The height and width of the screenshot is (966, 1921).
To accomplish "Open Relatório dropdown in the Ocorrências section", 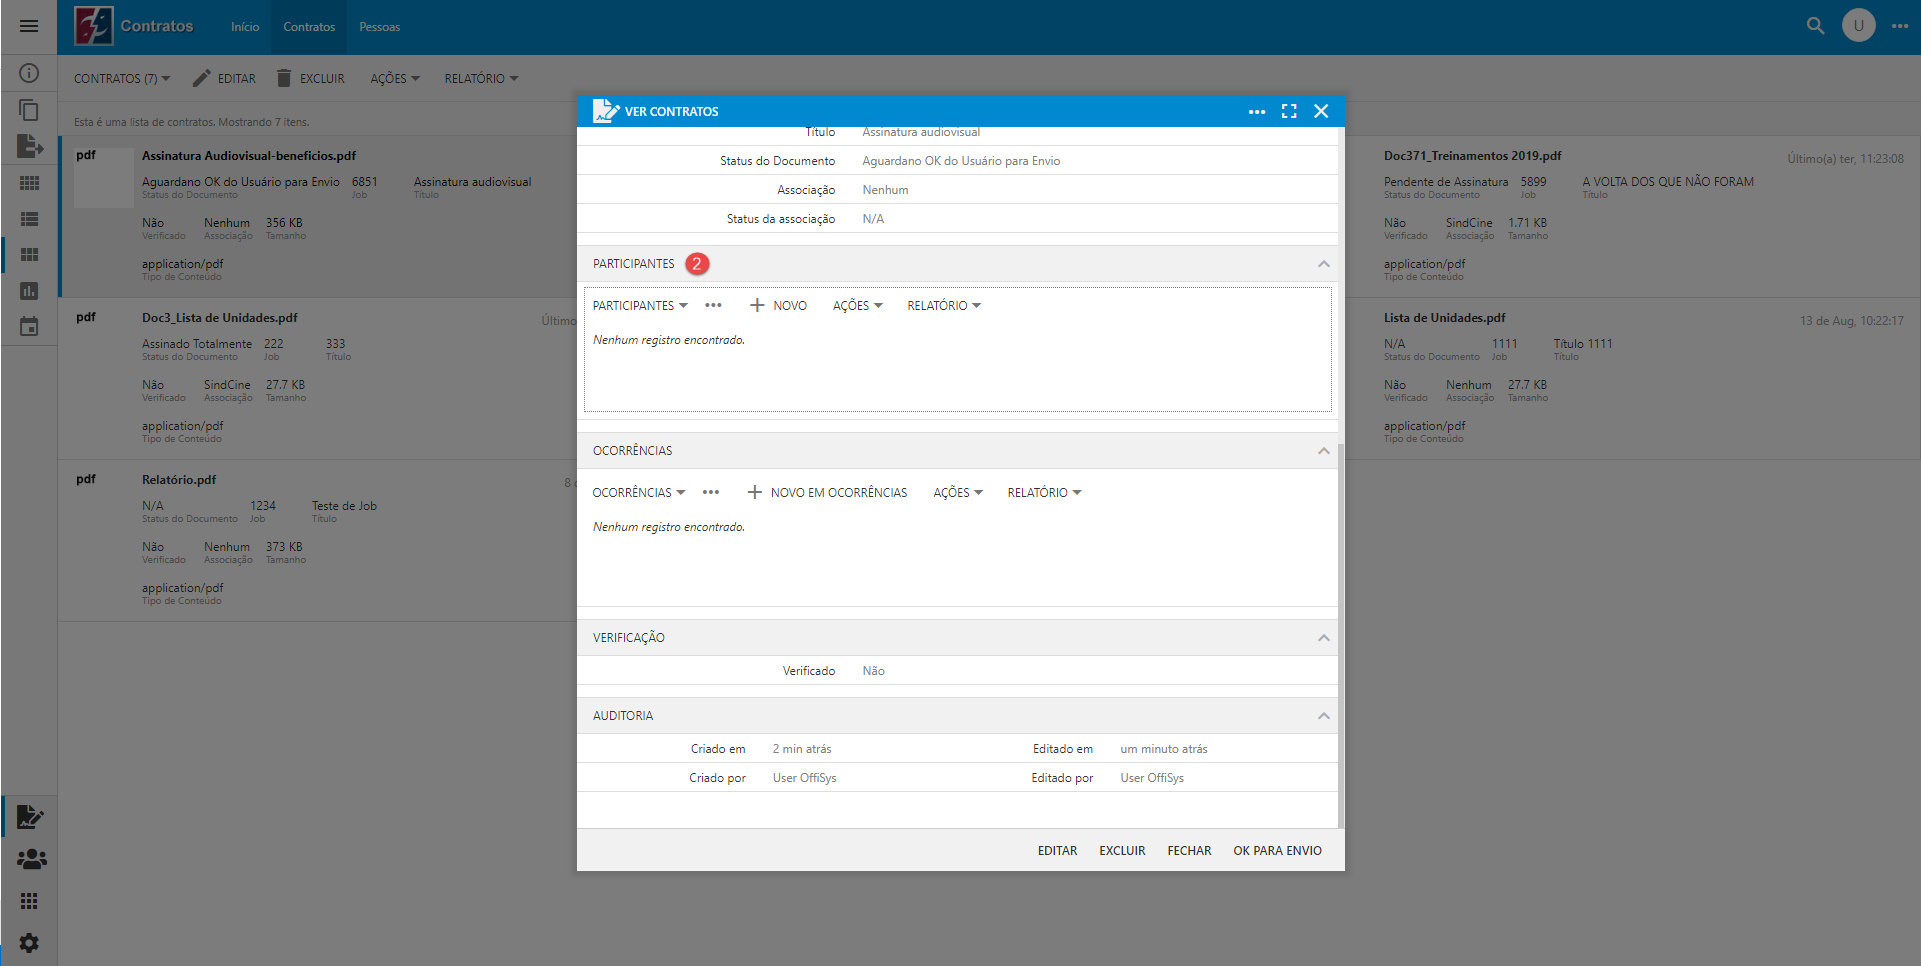I will click(x=1044, y=492).
